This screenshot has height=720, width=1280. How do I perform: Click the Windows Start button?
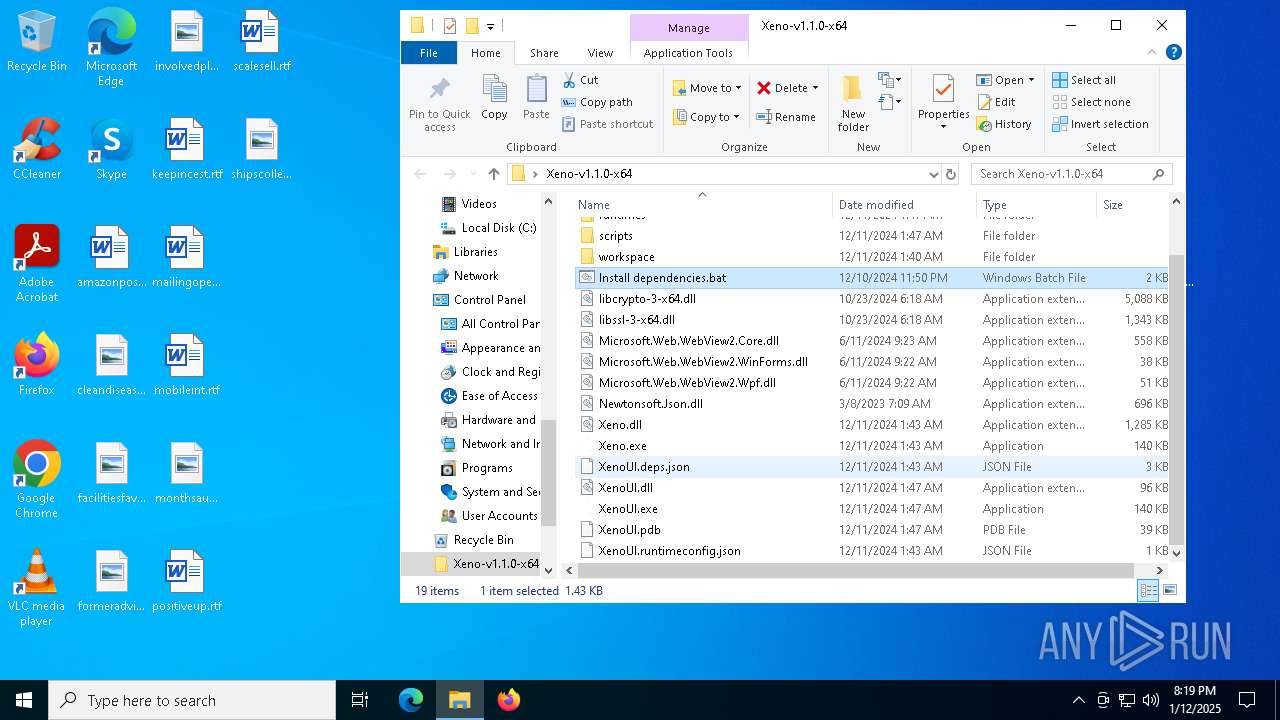click(x=24, y=700)
